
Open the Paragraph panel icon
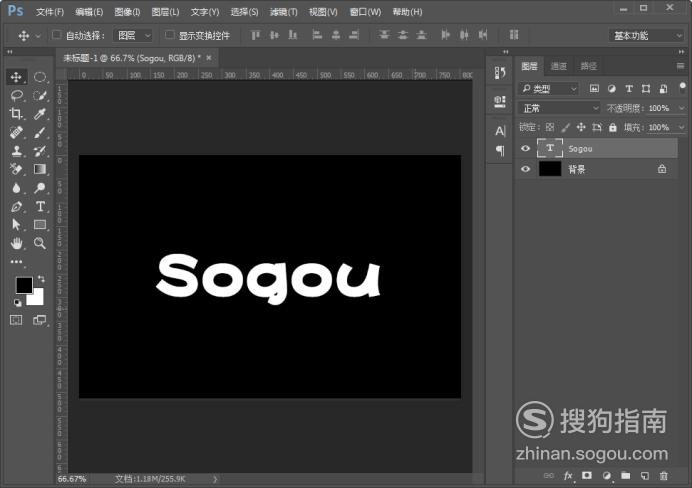[x=500, y=151]
